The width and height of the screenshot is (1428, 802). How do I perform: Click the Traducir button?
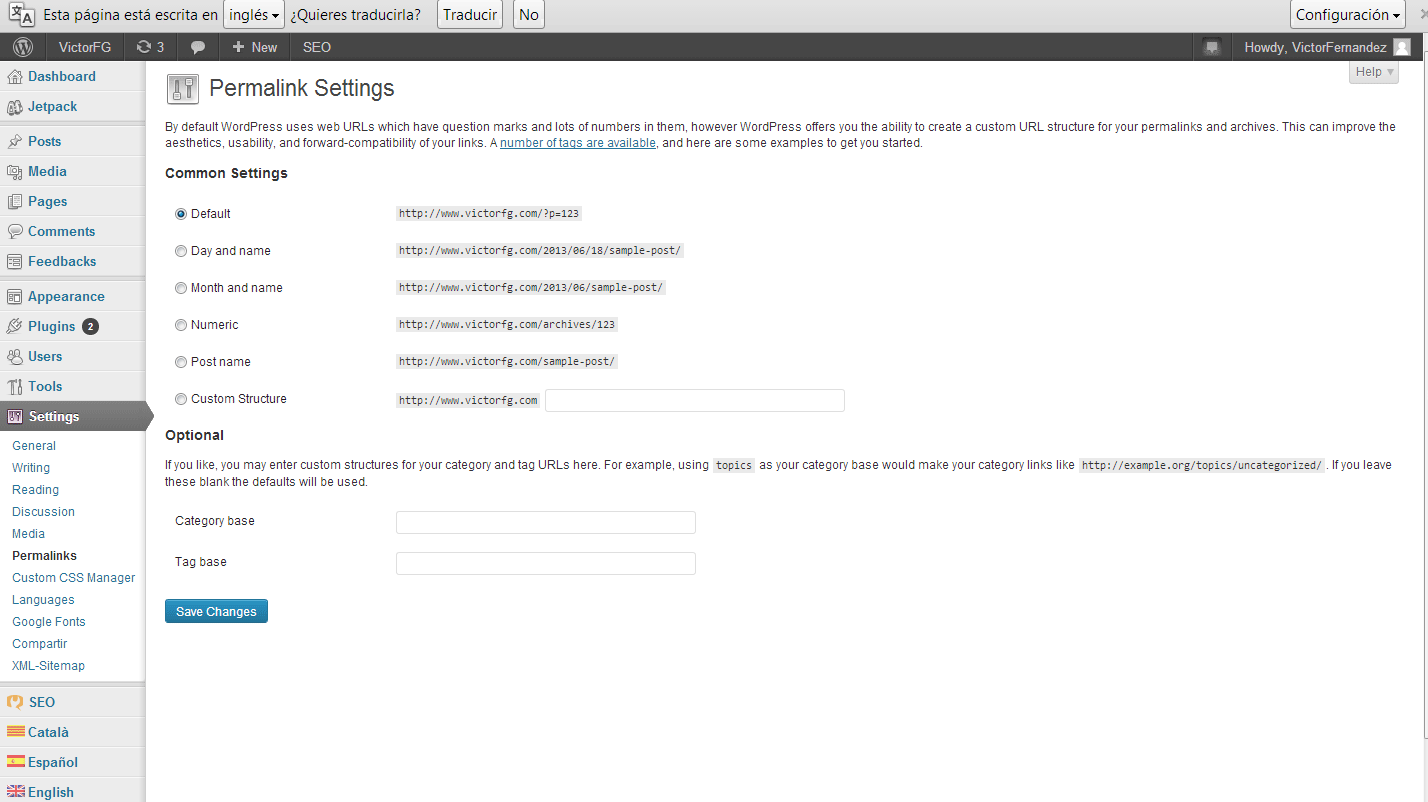pyautogui.click(x=470, y=15)
